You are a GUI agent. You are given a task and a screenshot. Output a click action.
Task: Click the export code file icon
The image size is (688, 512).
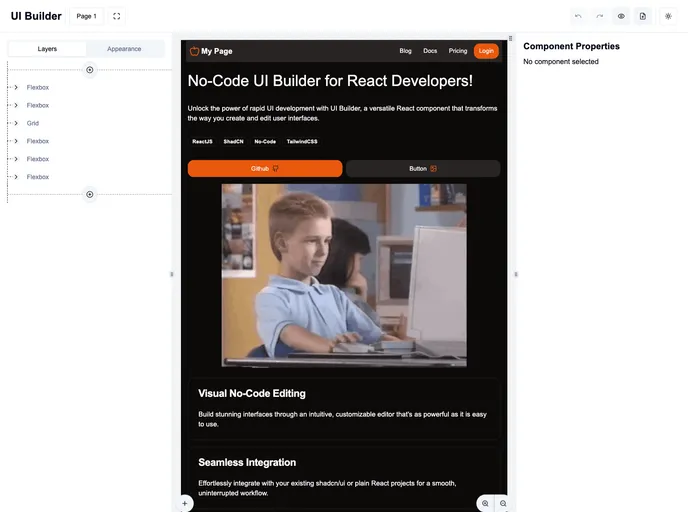pos(643,16)
